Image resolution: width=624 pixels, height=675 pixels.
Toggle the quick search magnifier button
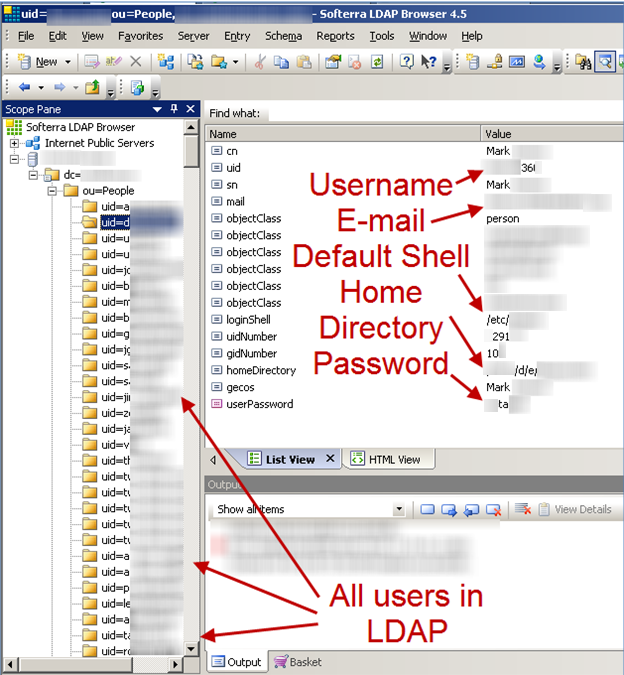point(605,62)
